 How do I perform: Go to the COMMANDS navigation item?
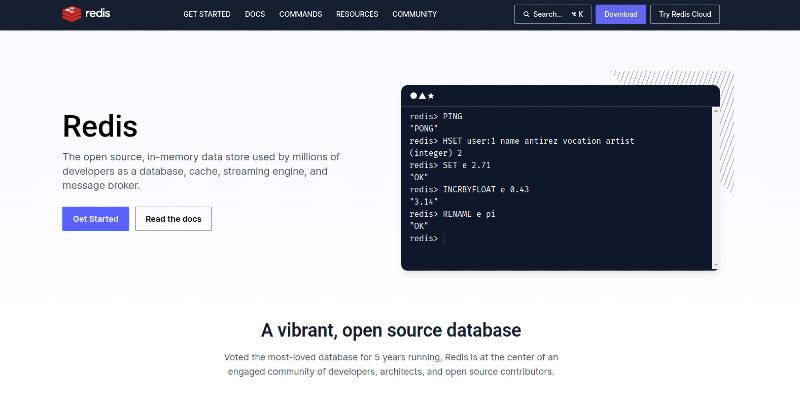[x=301, y=14]
